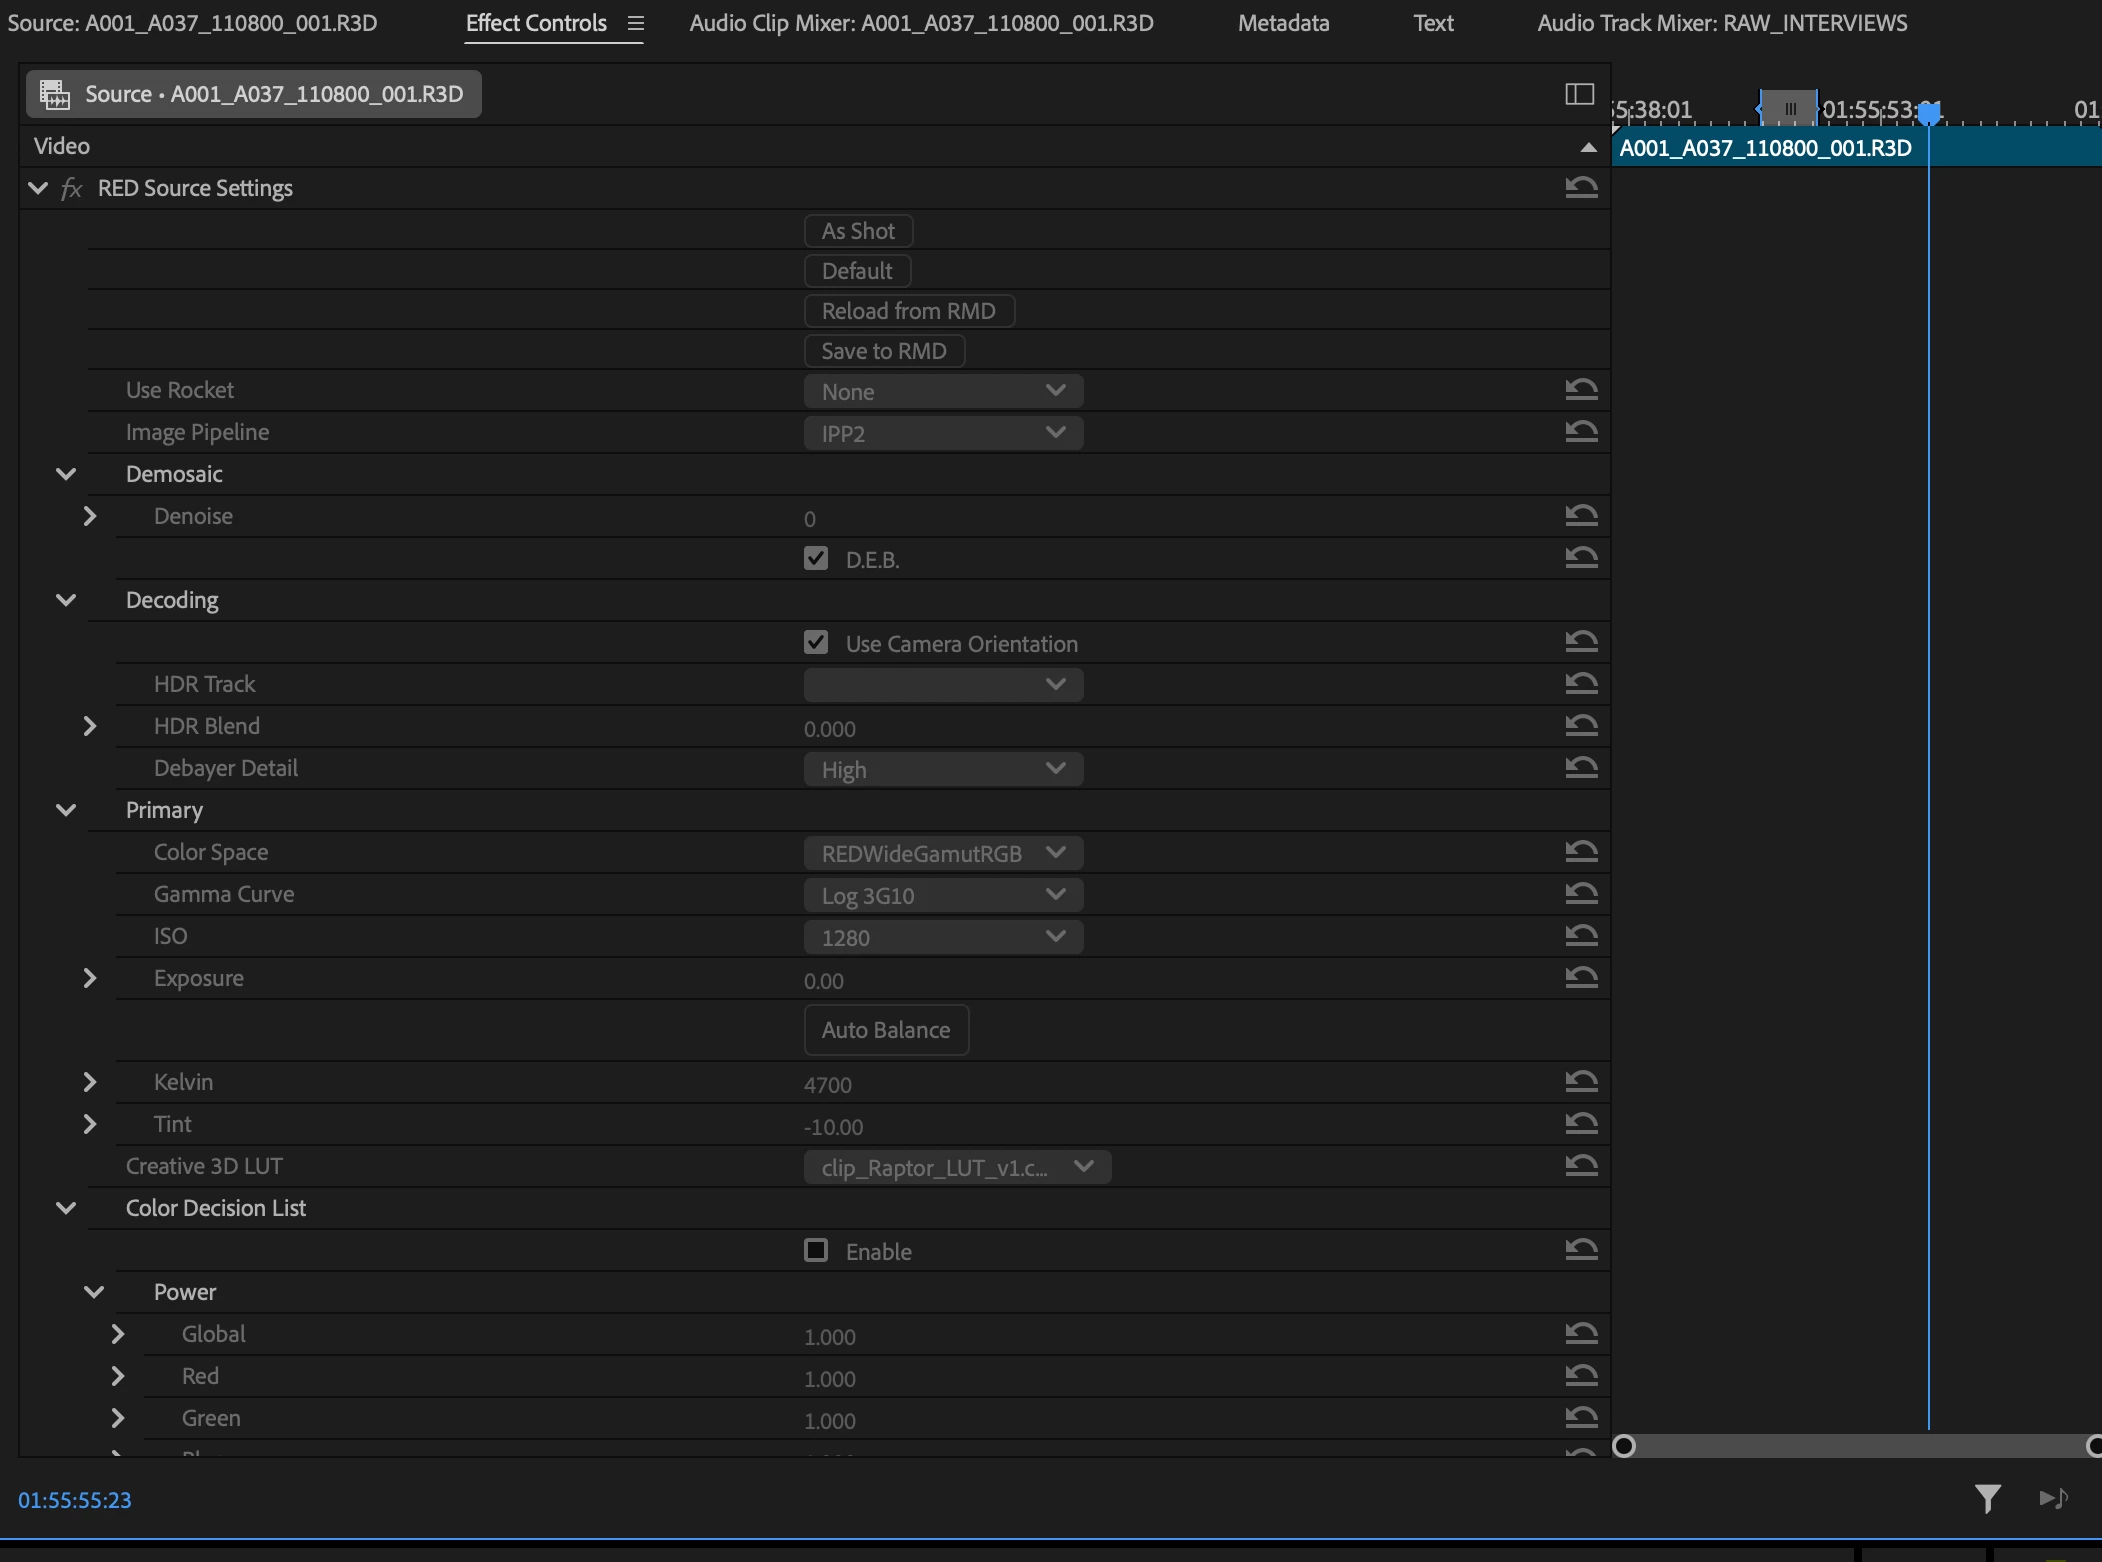The image size is (2102, 1562).
Task: Expand the Exposure parameter
Action: click(x=90, y=978)
